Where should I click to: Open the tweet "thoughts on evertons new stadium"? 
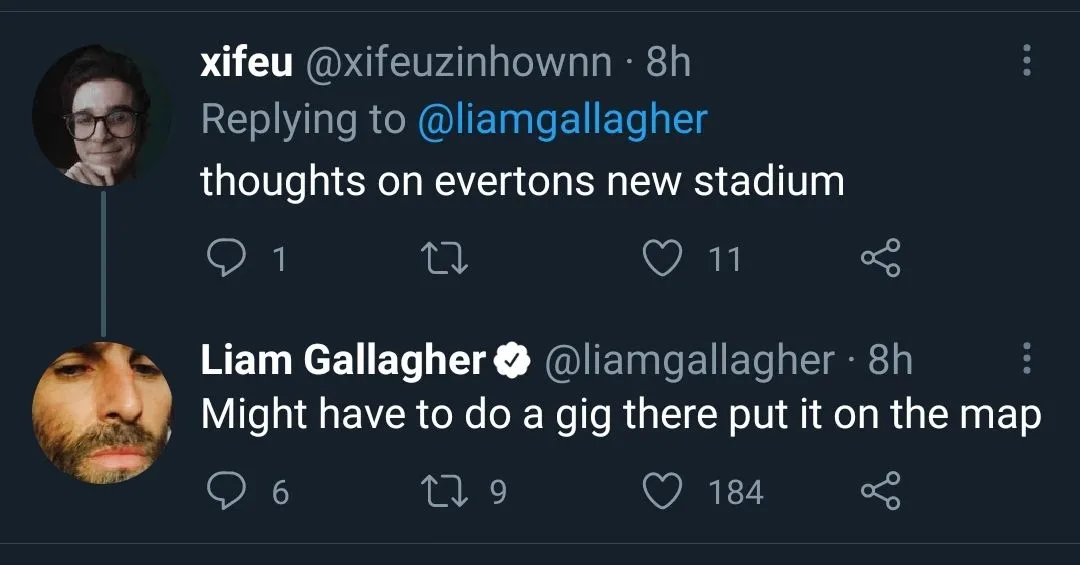pos(522,182)
